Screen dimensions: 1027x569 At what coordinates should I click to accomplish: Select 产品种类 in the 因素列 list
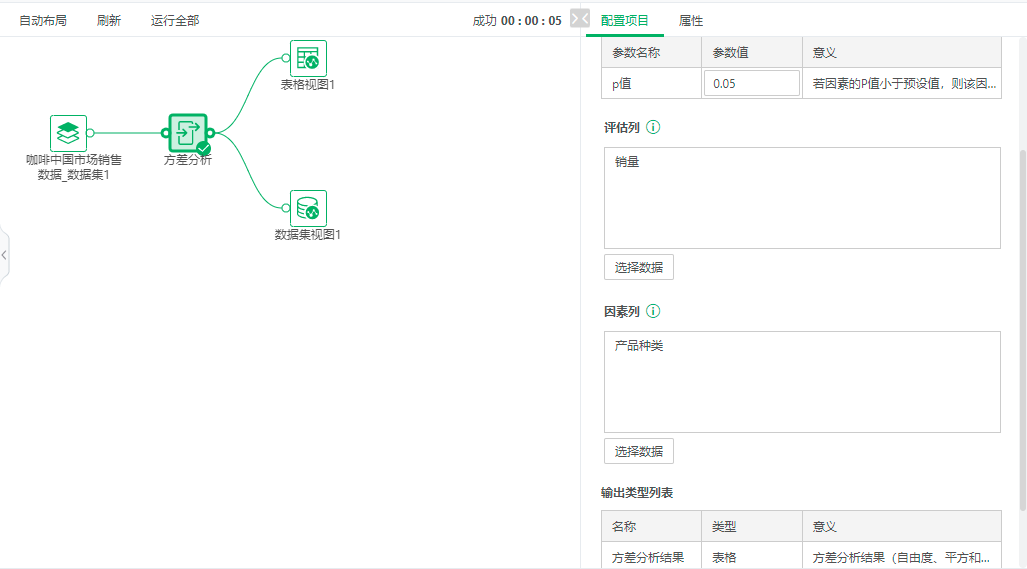pyautogui.click(x=639, y=346)
